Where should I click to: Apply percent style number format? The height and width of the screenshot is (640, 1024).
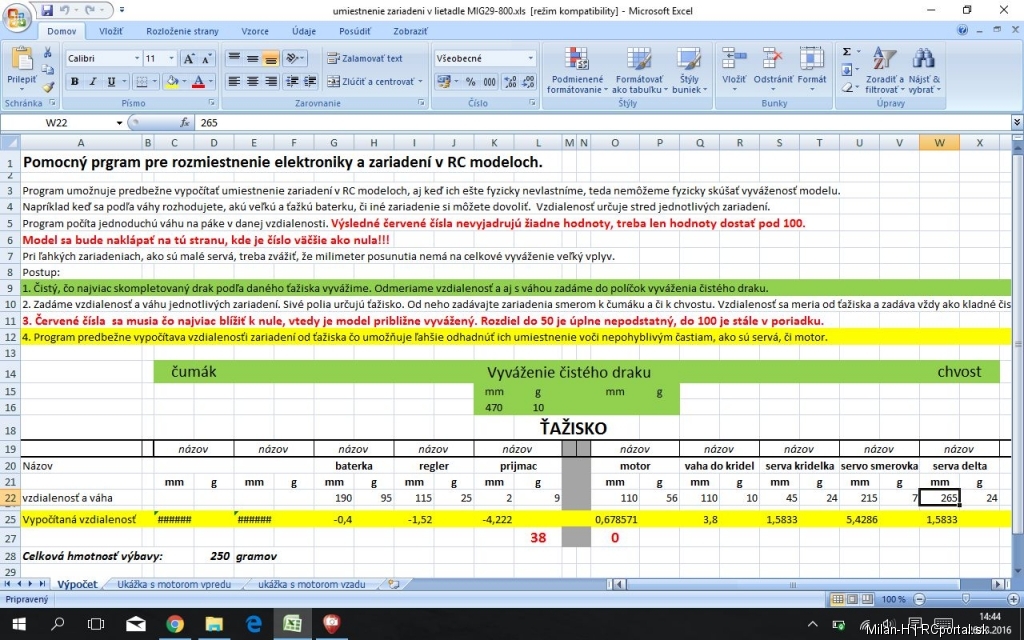pos(470,82)
